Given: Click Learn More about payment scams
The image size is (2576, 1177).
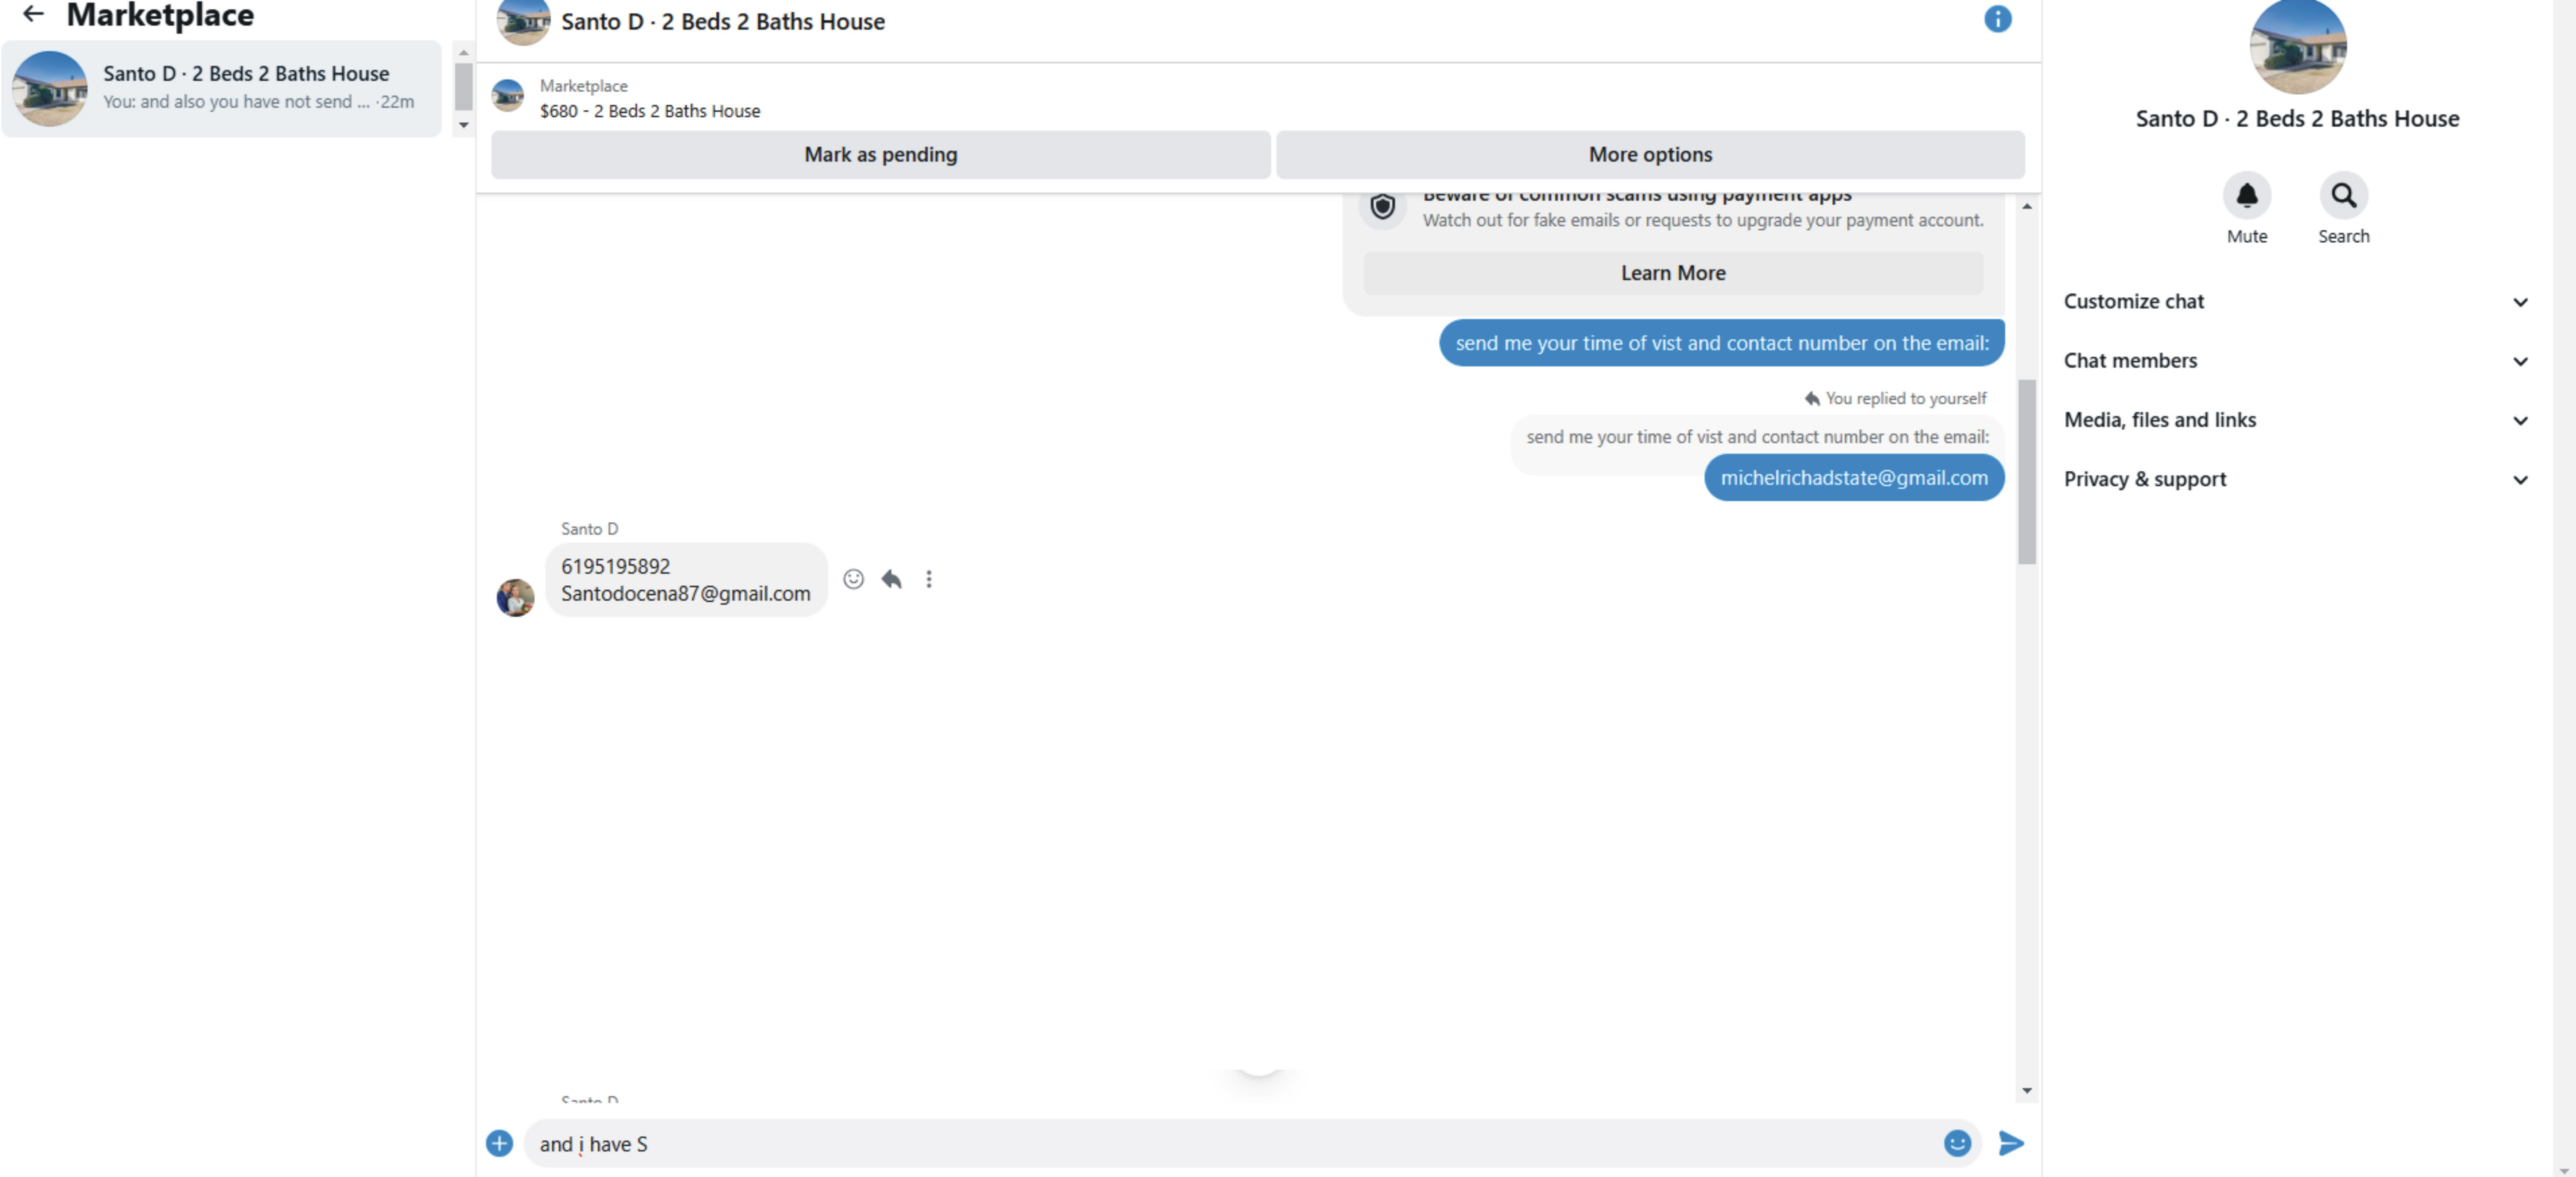Looking at the screenshot, I should 1672,273.
